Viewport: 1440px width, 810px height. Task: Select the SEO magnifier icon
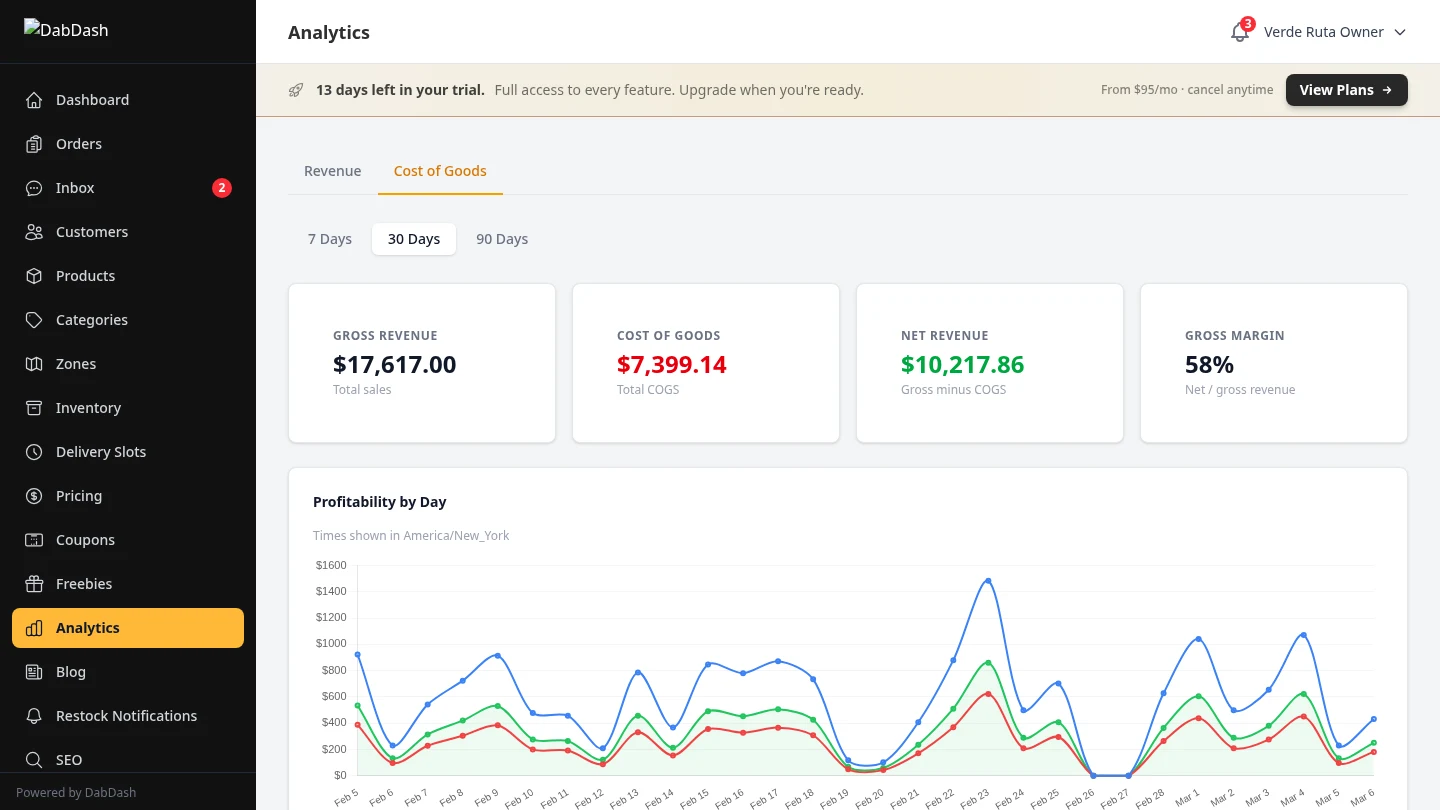(x=34, y=759)
